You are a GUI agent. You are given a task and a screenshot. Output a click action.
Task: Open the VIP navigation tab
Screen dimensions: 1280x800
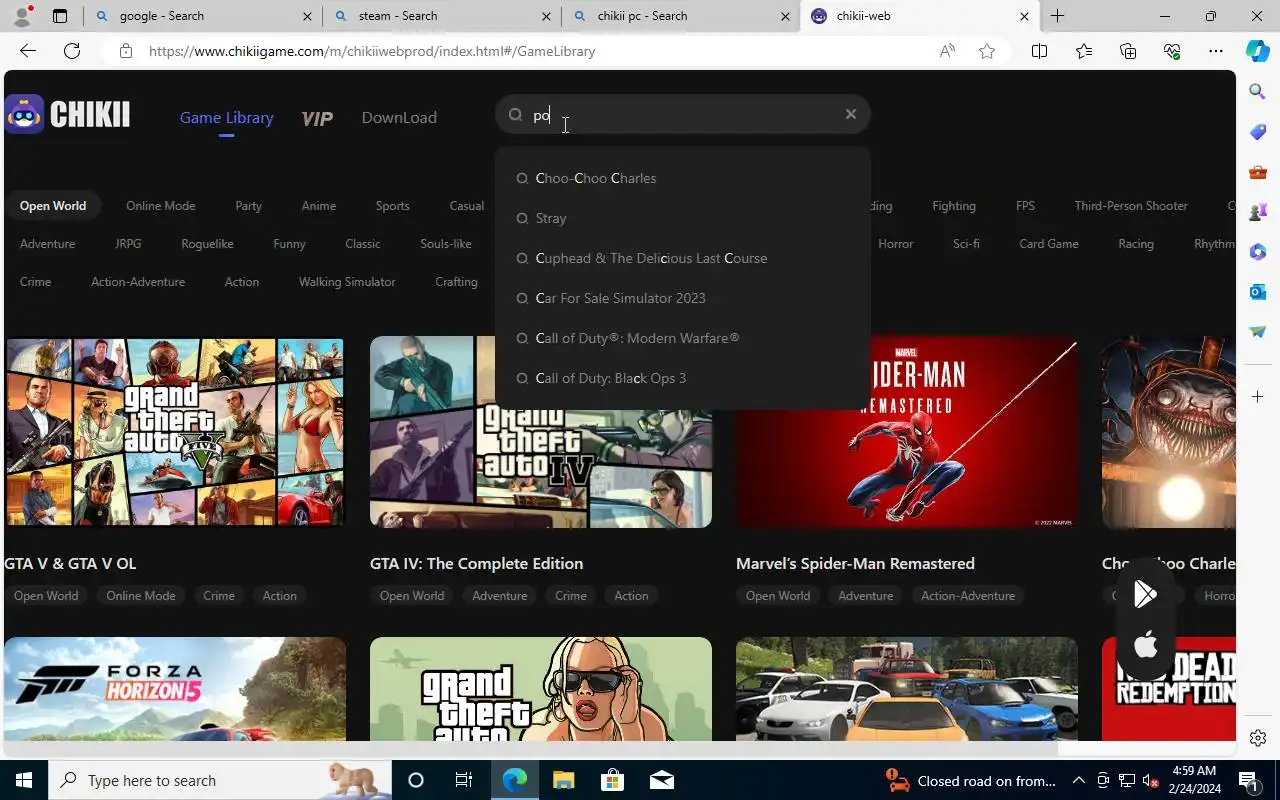(x=317, y=118)
